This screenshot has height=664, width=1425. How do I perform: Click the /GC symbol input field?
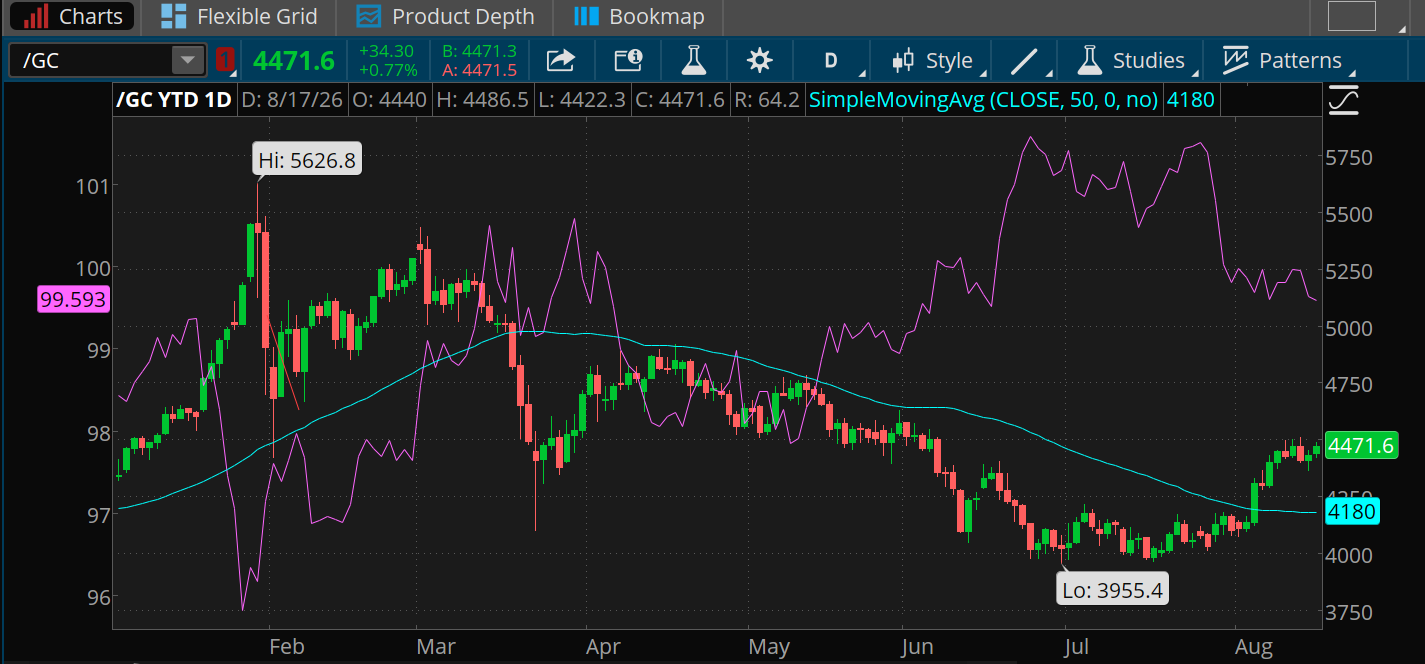(x=90, y=61)
